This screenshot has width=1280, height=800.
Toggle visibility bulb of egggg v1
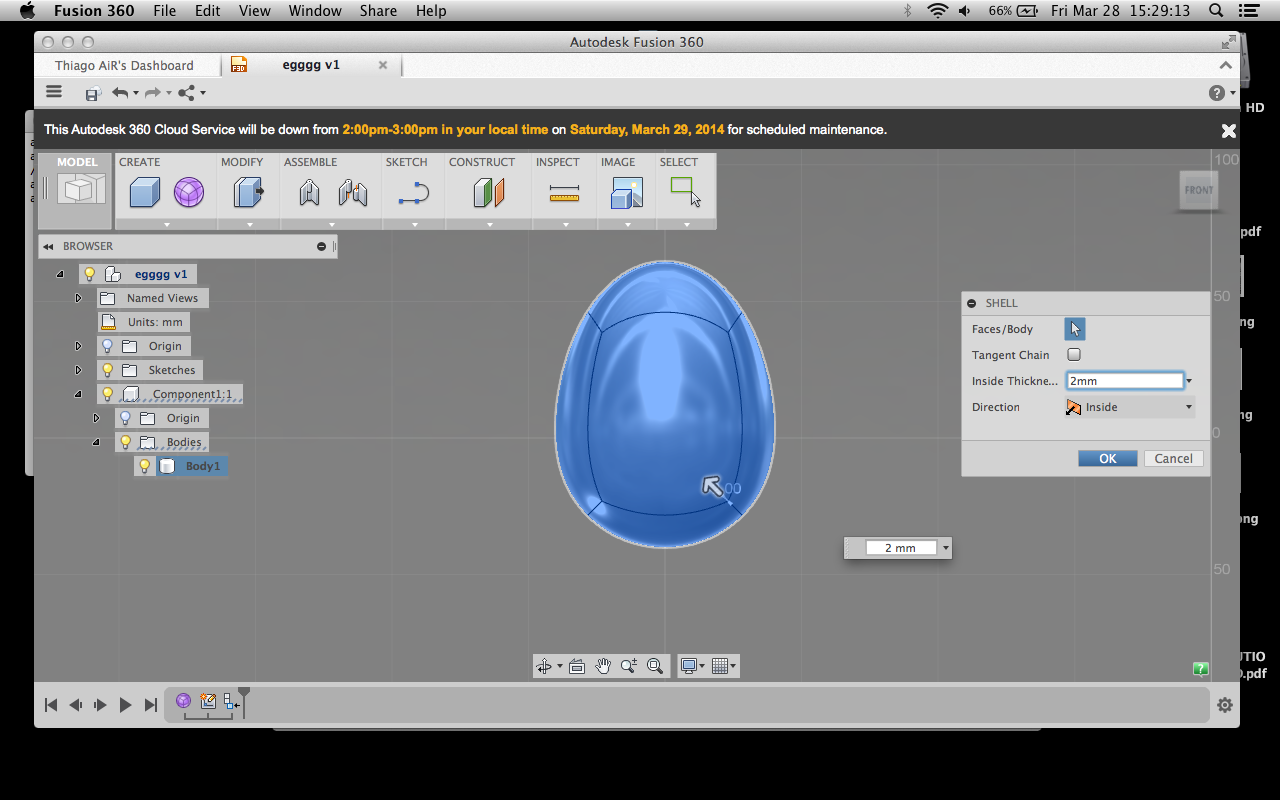(x=89, y=274)
